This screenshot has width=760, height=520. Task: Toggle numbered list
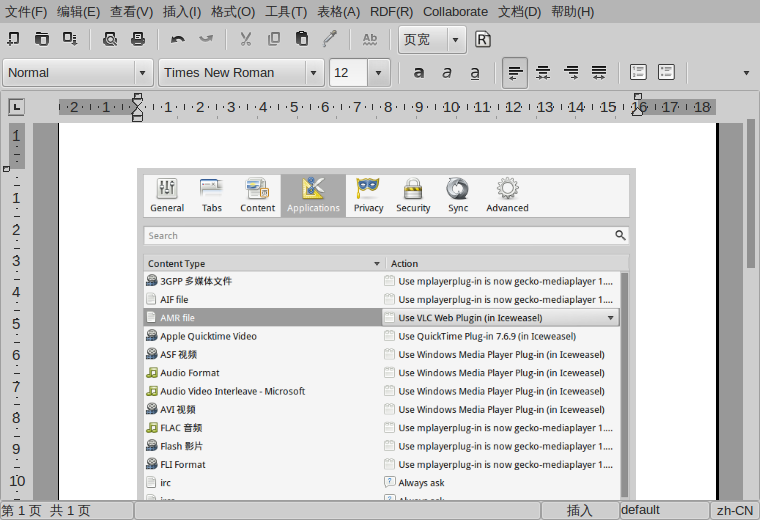pos(638,73)
